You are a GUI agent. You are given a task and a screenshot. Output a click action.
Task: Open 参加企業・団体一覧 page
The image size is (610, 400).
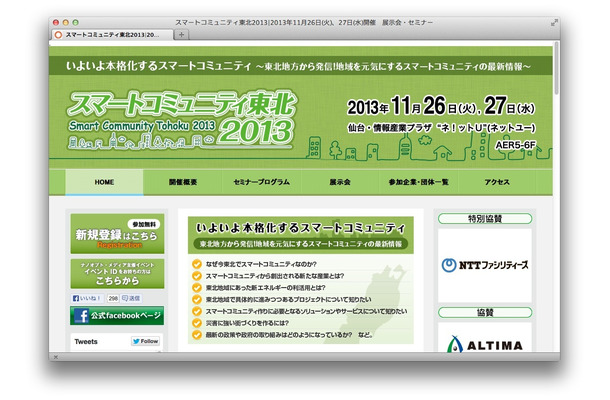pos(419,182)
